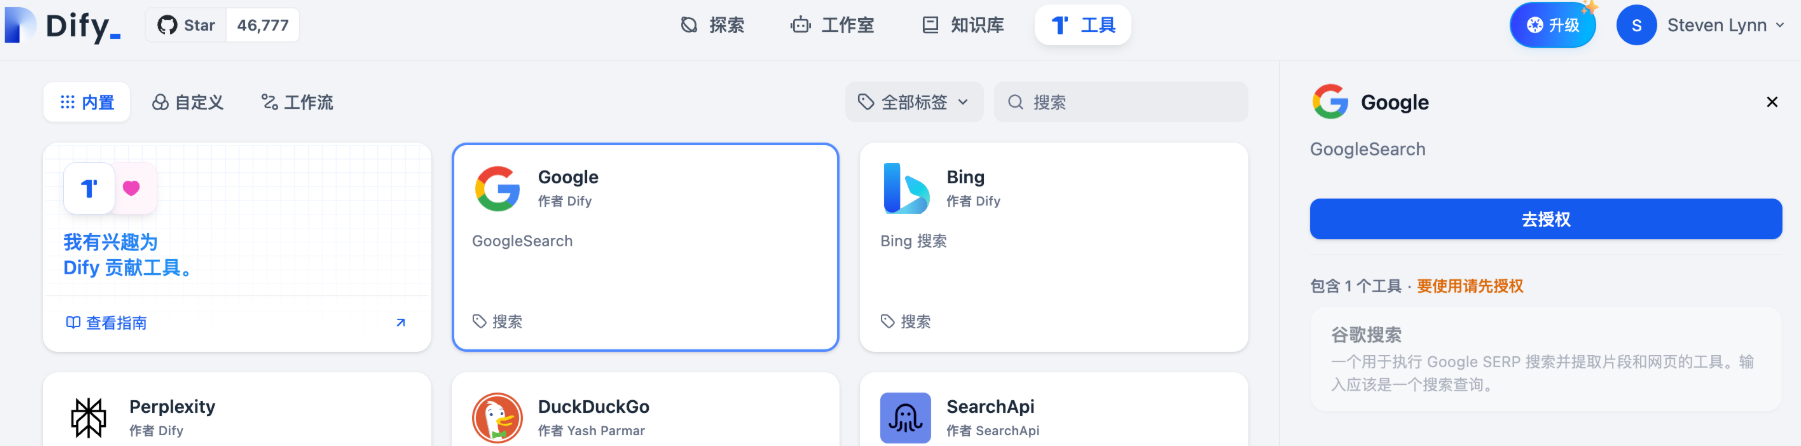Click the 要使用请先授权 notice text

click(x=1470, y=286)
